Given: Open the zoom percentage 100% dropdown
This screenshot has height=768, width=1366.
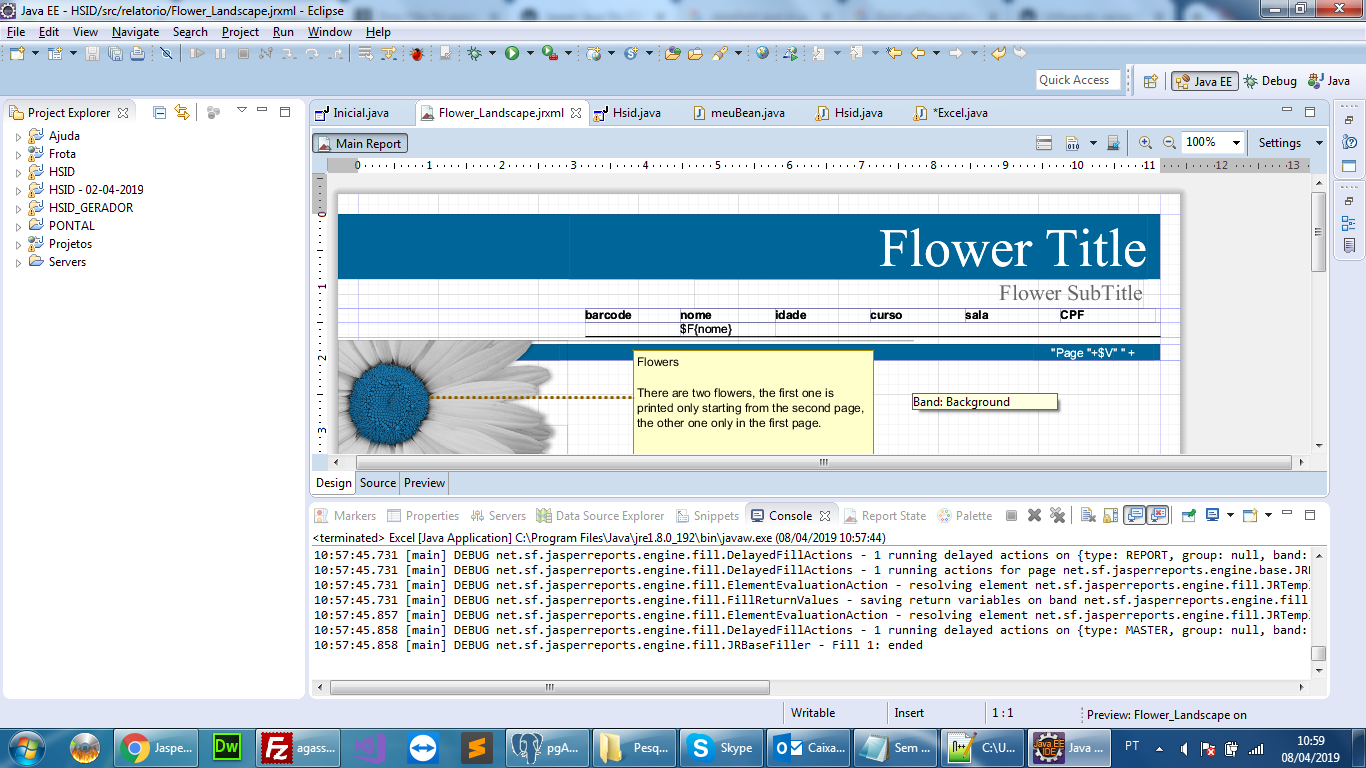Looking at the screenshot, I should click(1236, 143).
